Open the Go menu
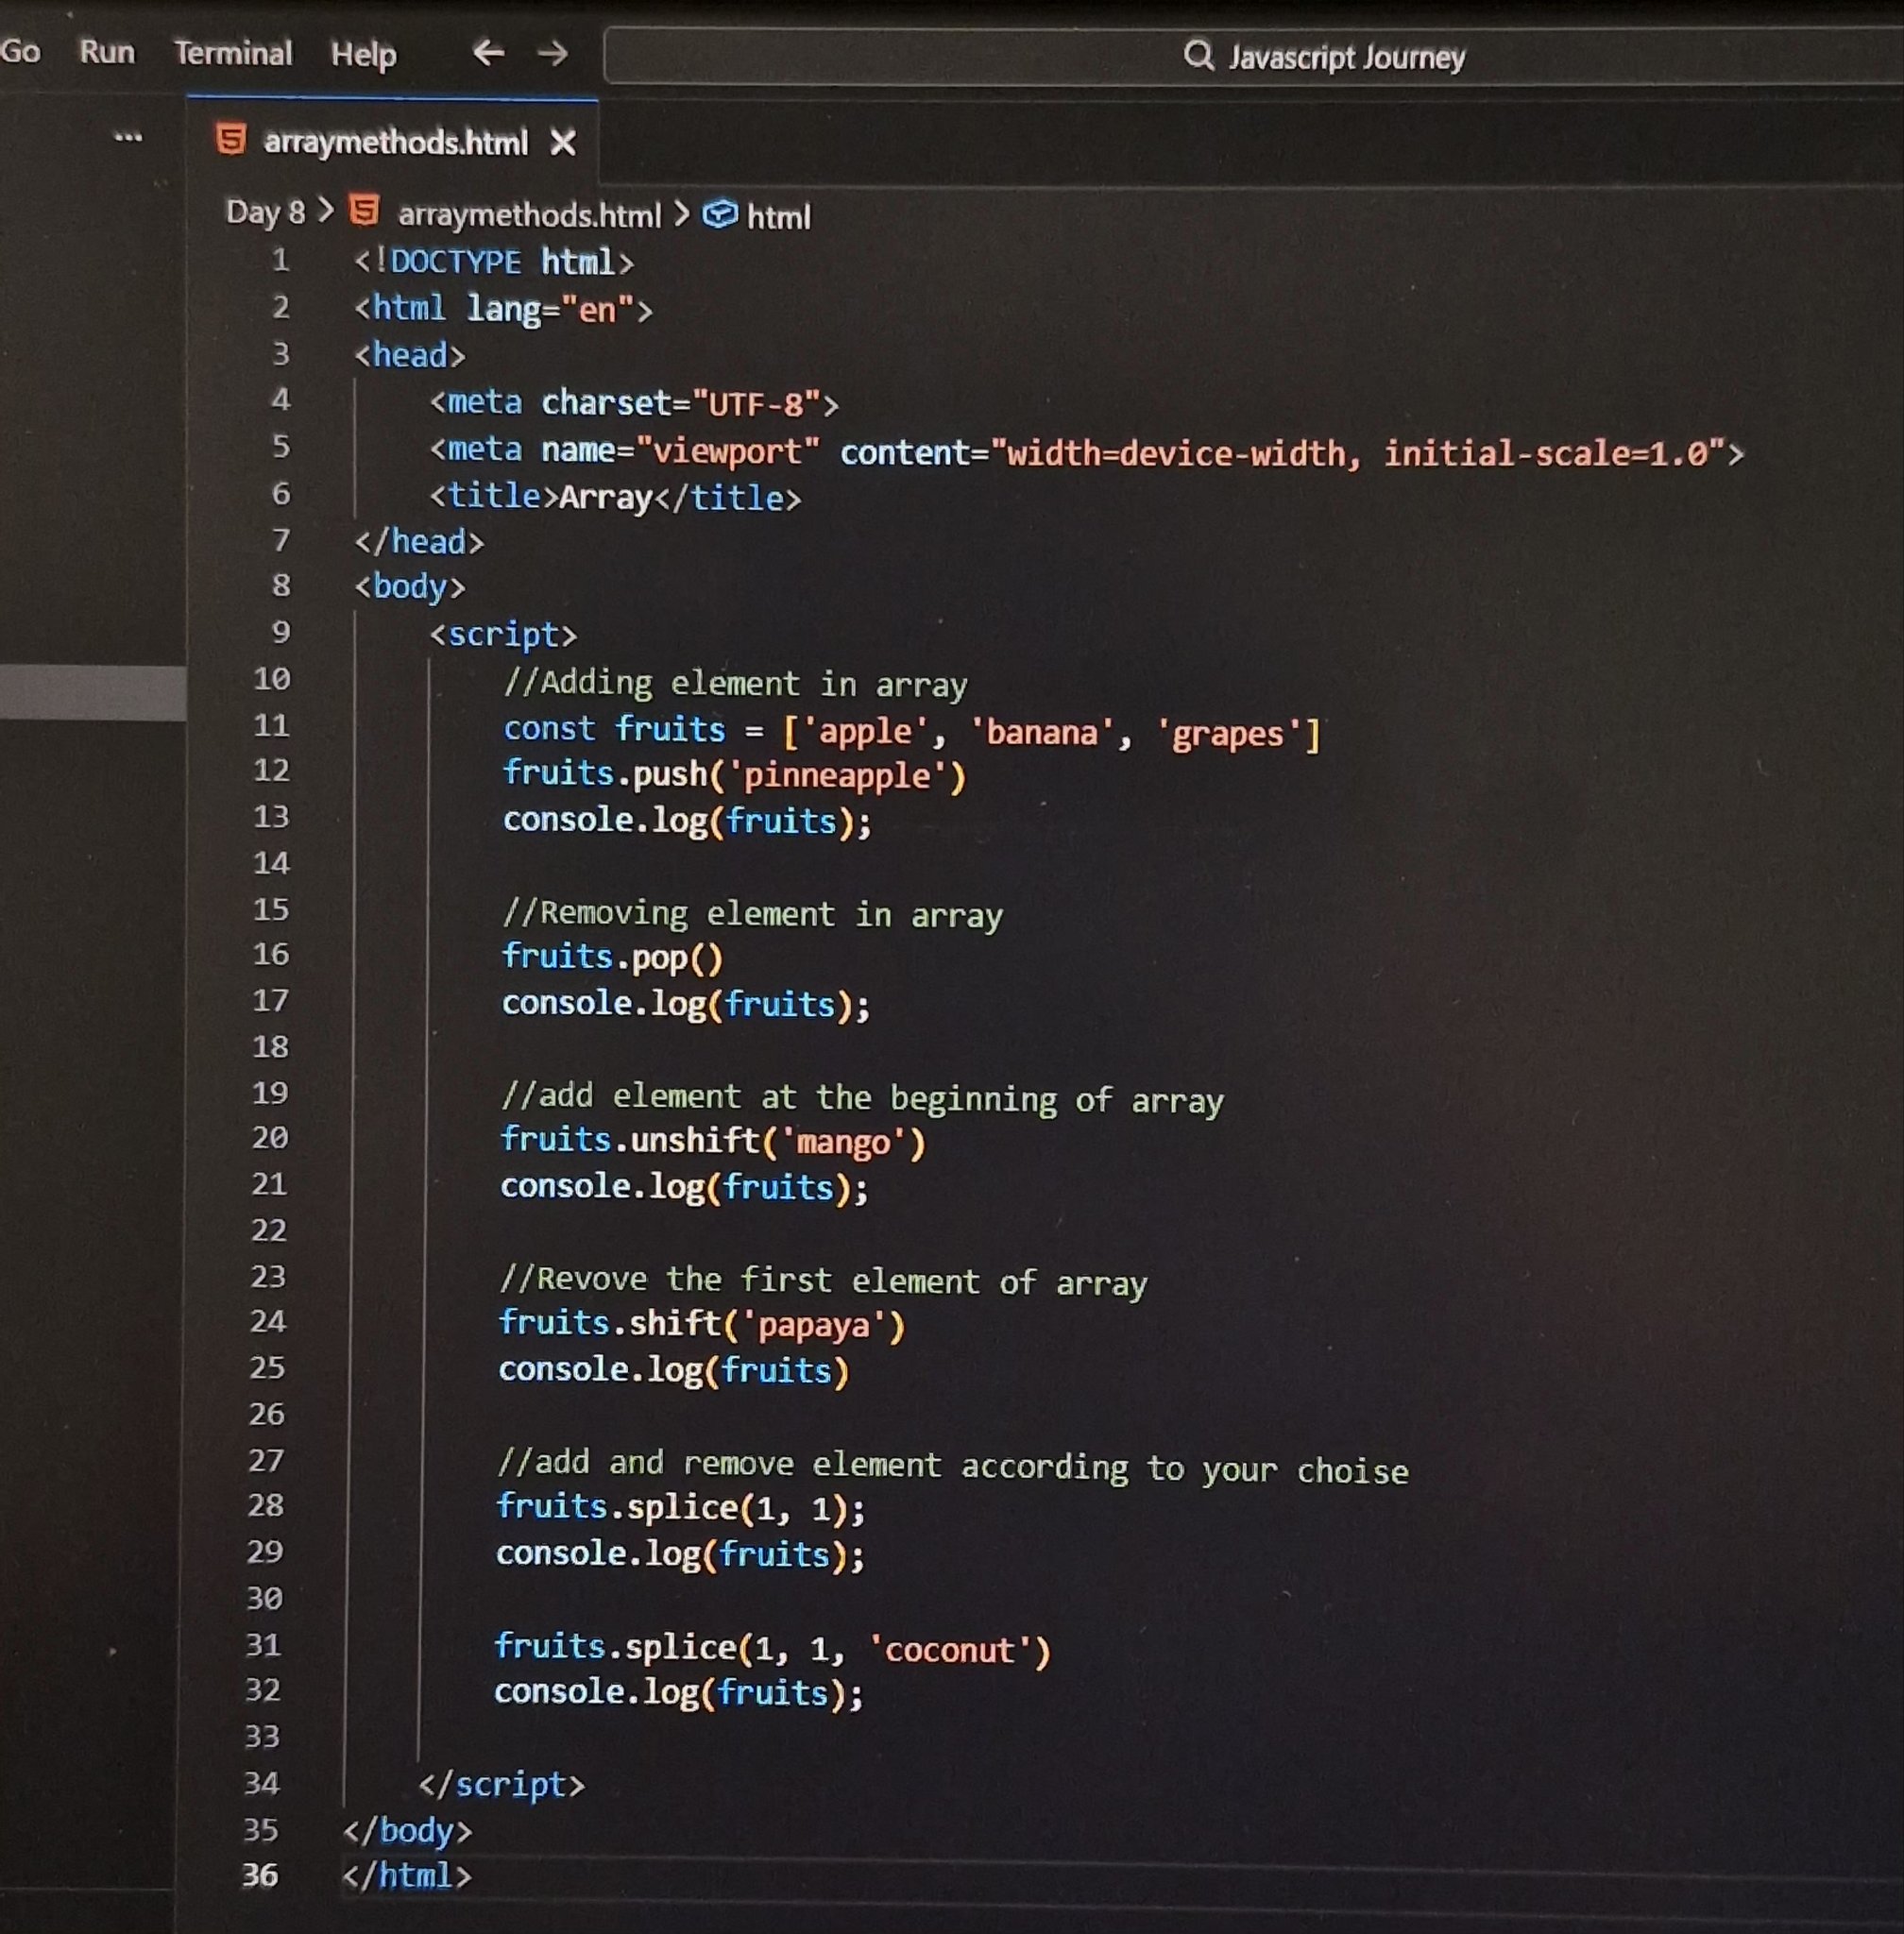The width and height of the screenshot is (1904, 1934). point(20,51)
